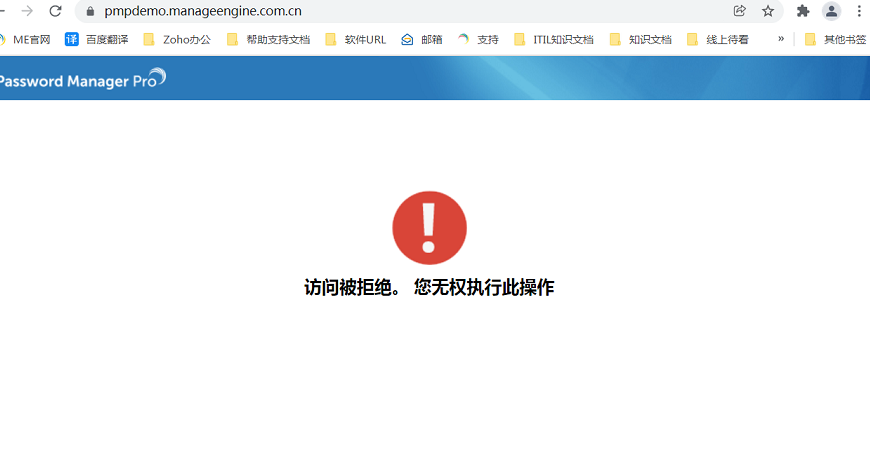Screen dimensions: 870x470
Task: Click the 访问被拒绝。您无权执行此操作 message
Action: [429, 287]
